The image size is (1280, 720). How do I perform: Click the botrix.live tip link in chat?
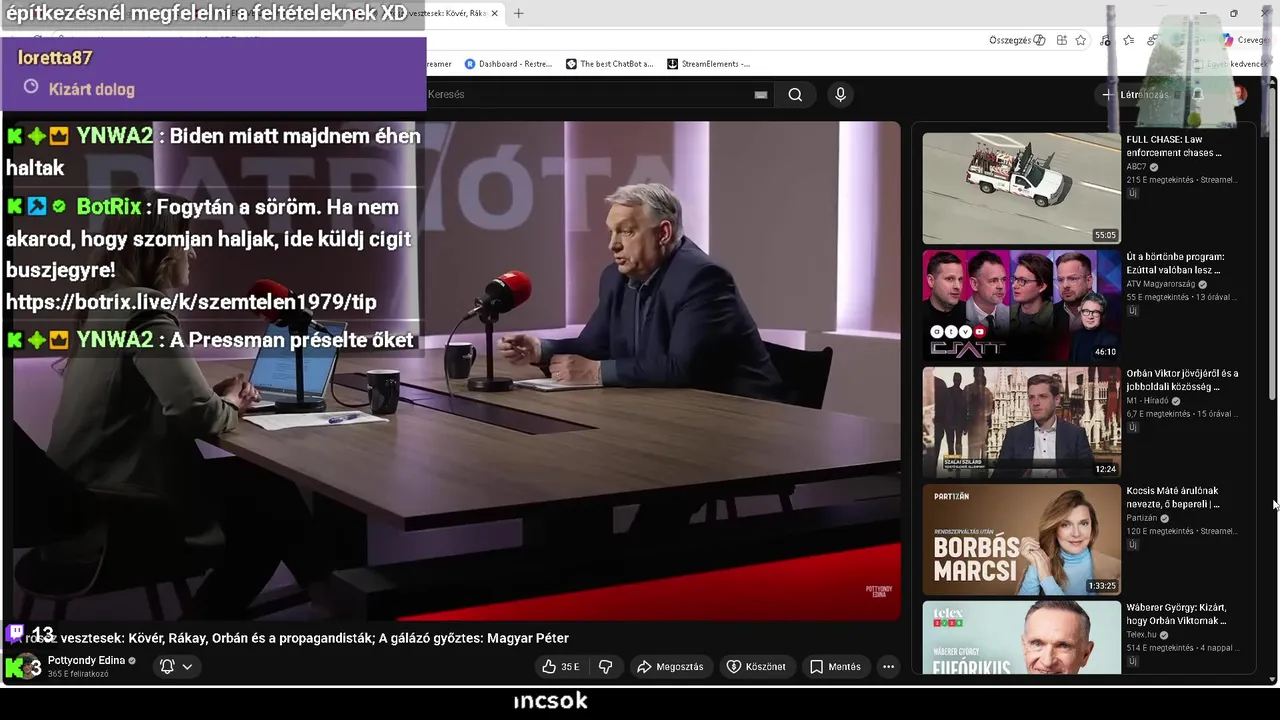click(191, 302)
